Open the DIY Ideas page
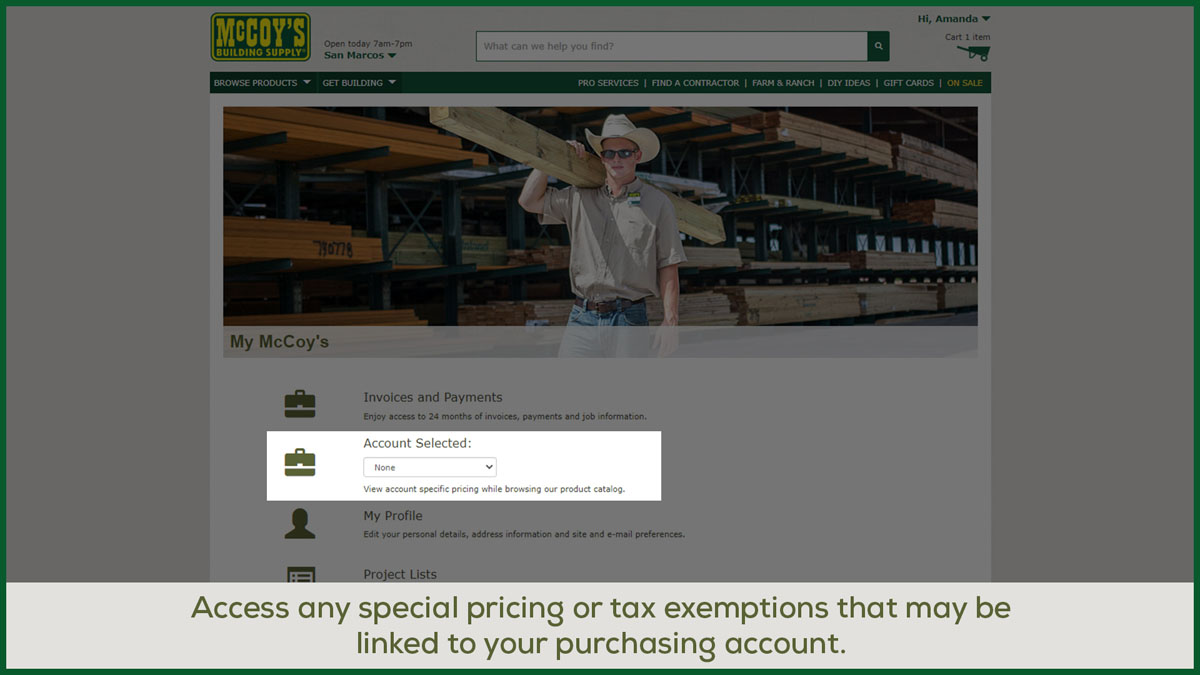1200x675 pixels. click(x=849, y=83)
